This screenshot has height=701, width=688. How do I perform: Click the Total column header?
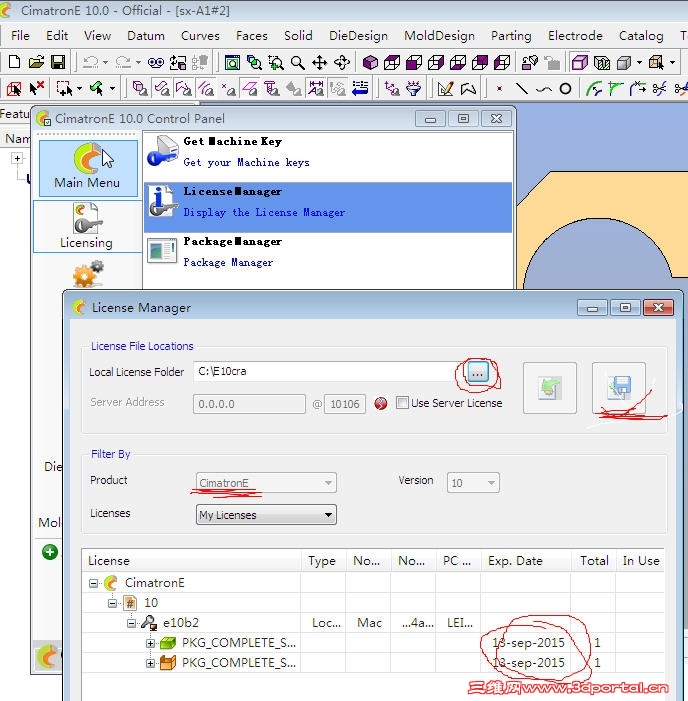(594, 561)
